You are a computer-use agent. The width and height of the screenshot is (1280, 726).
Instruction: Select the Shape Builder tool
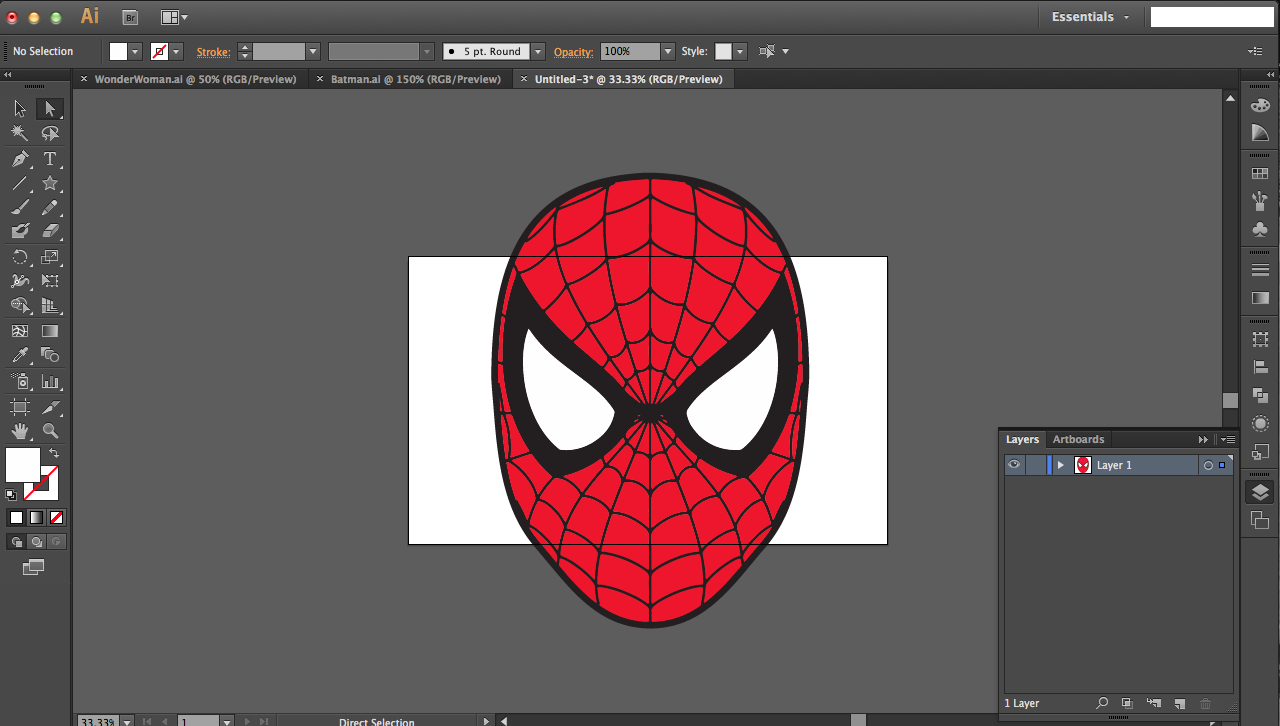tap(20, 306)
